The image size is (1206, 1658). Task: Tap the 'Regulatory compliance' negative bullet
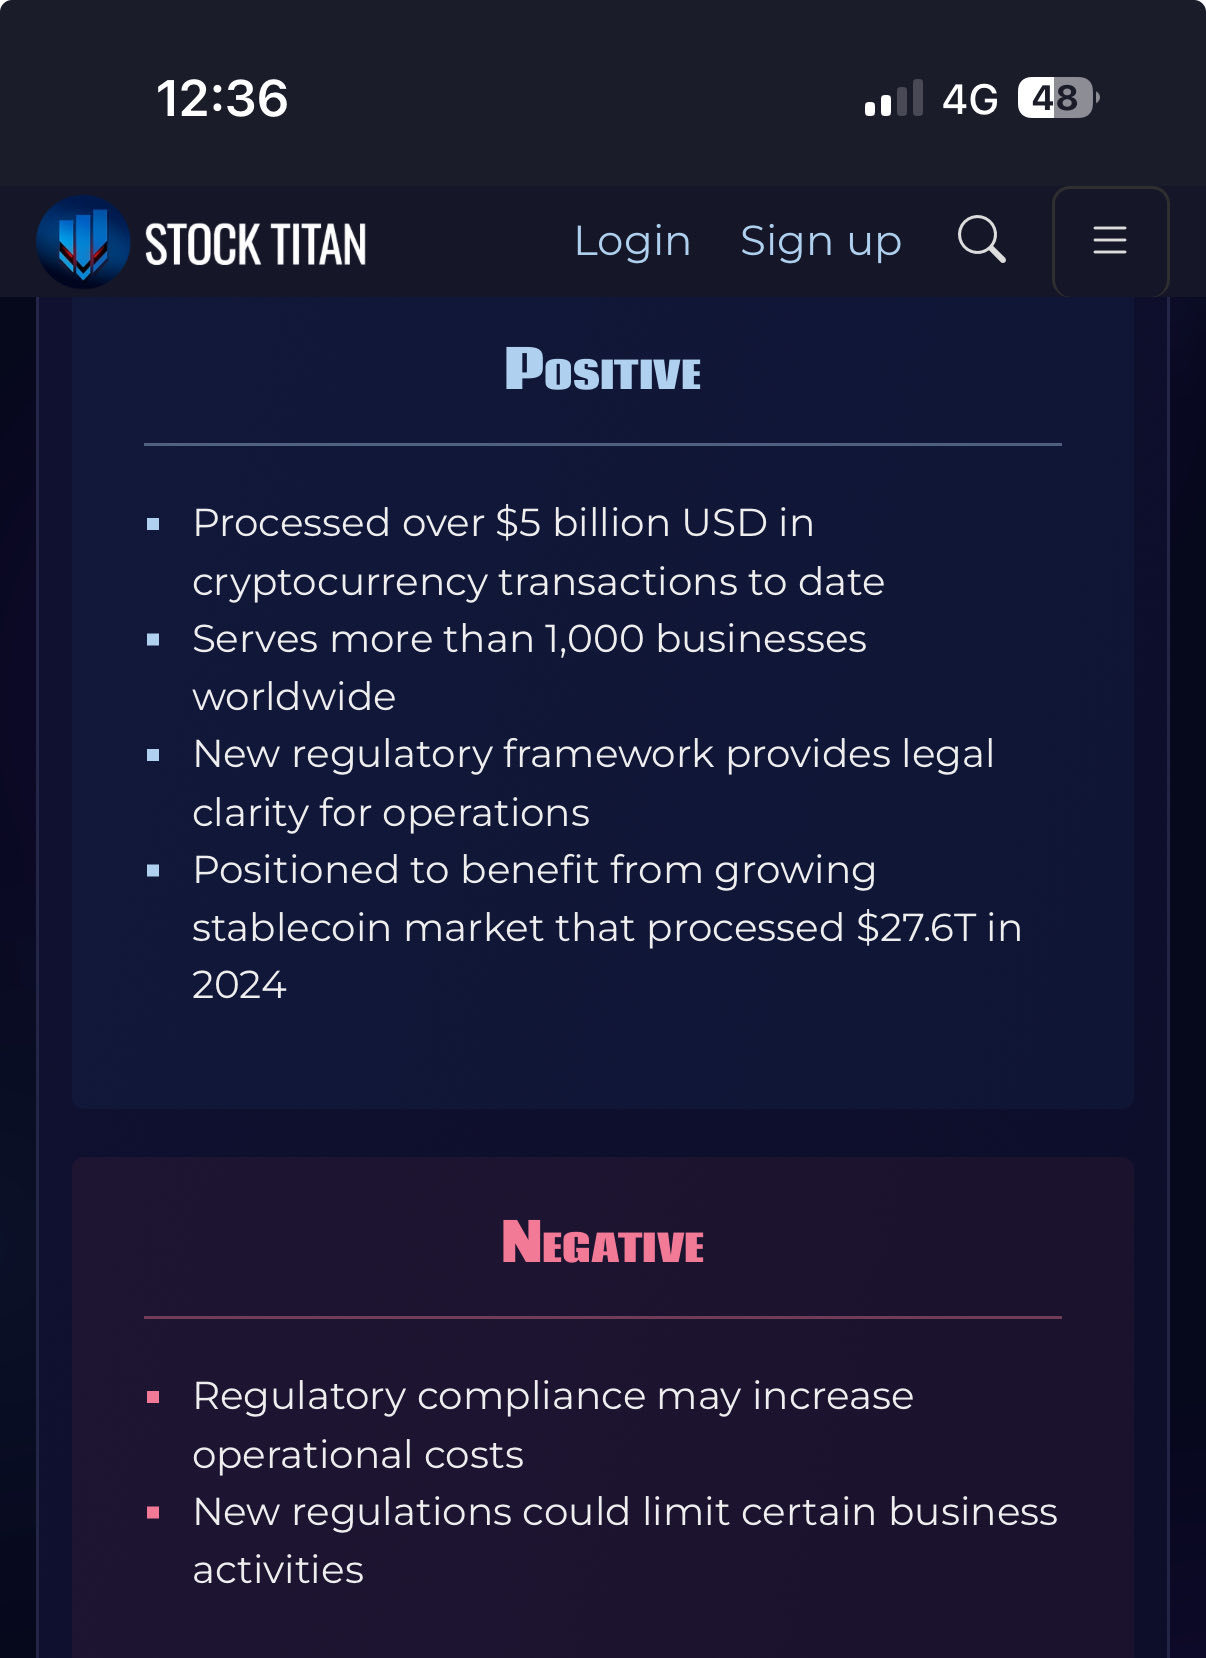click(x=553, y=1425)
